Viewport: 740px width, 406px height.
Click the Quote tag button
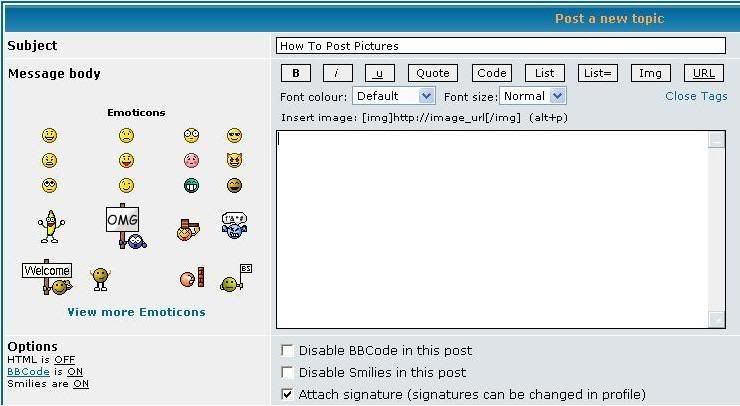point(433,73)
